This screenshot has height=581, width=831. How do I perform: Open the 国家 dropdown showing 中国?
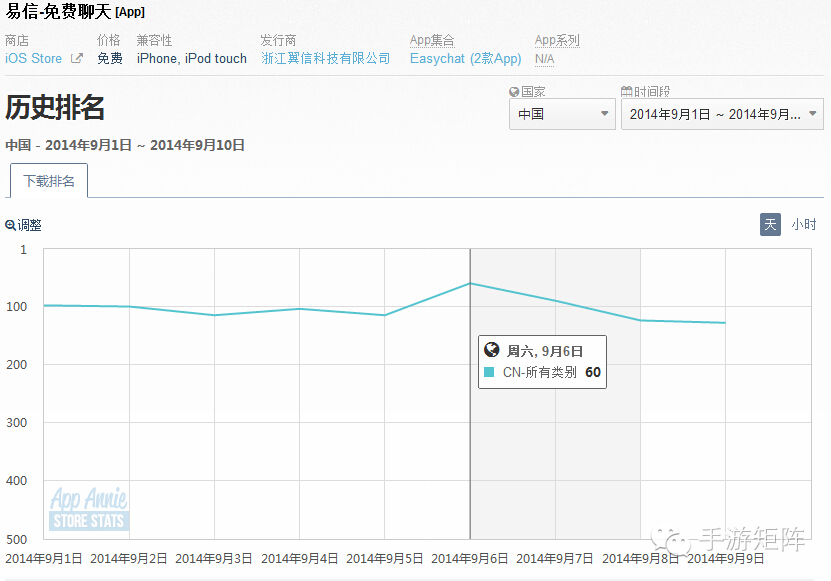562,114
